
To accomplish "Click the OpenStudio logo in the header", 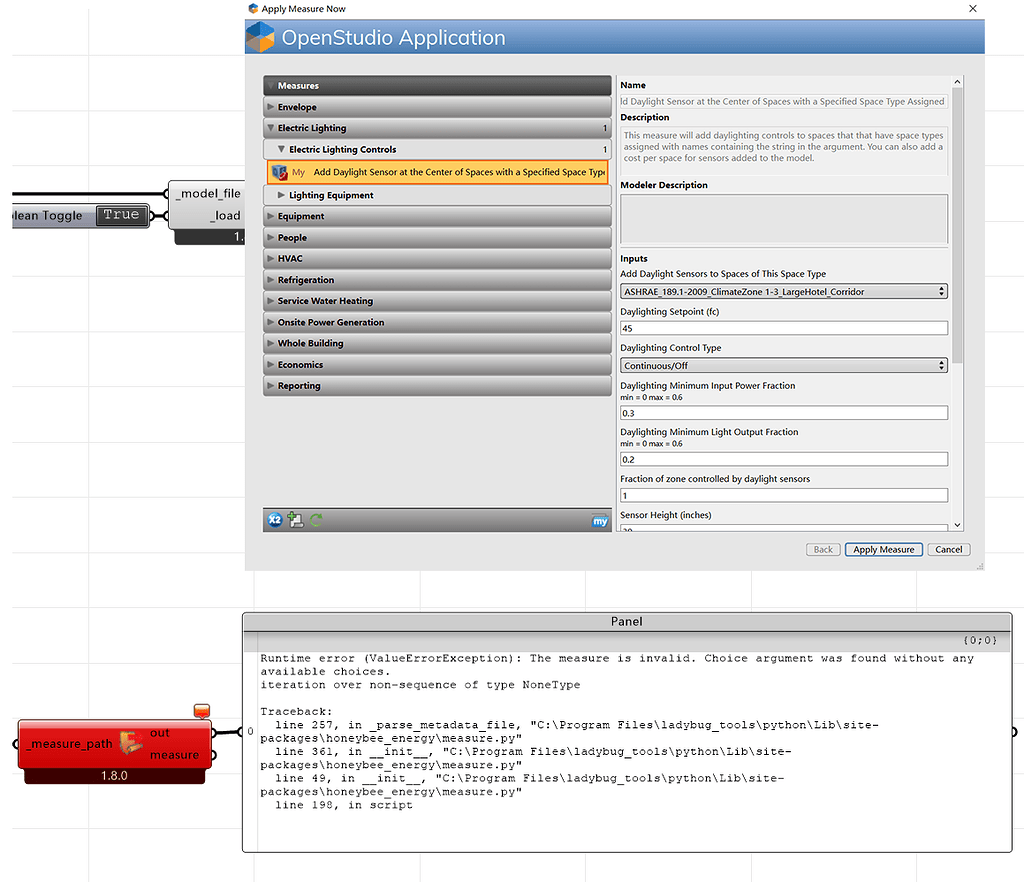I will 260,37.
